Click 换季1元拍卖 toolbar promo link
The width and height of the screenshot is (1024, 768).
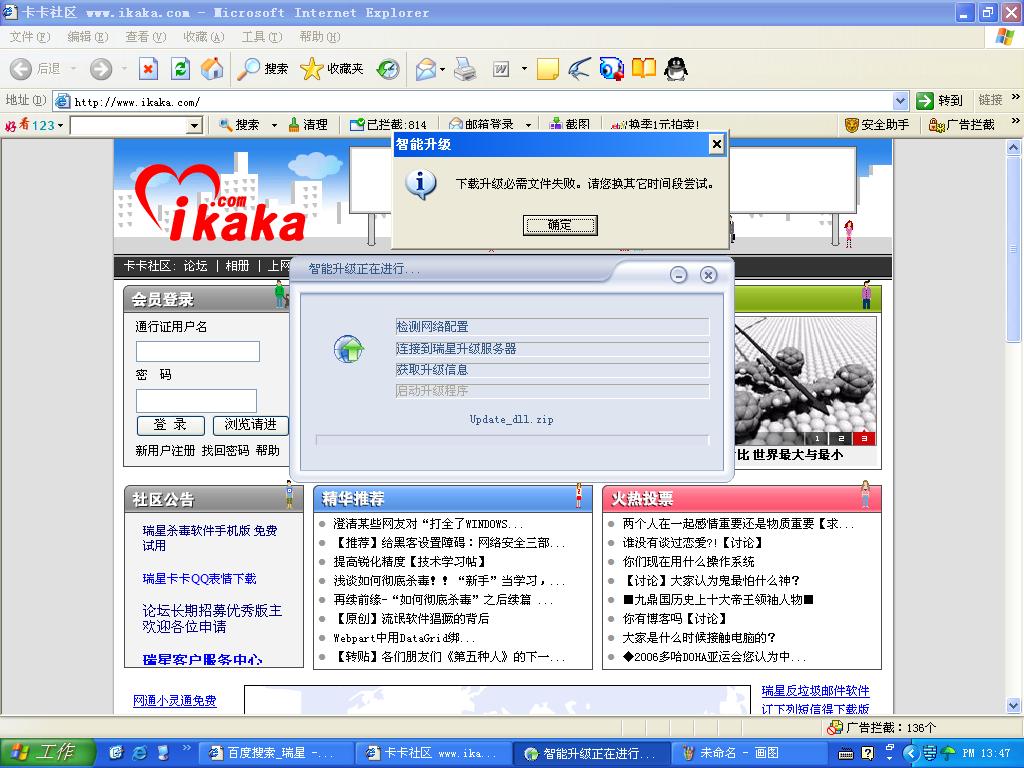[x=656, y=124]
